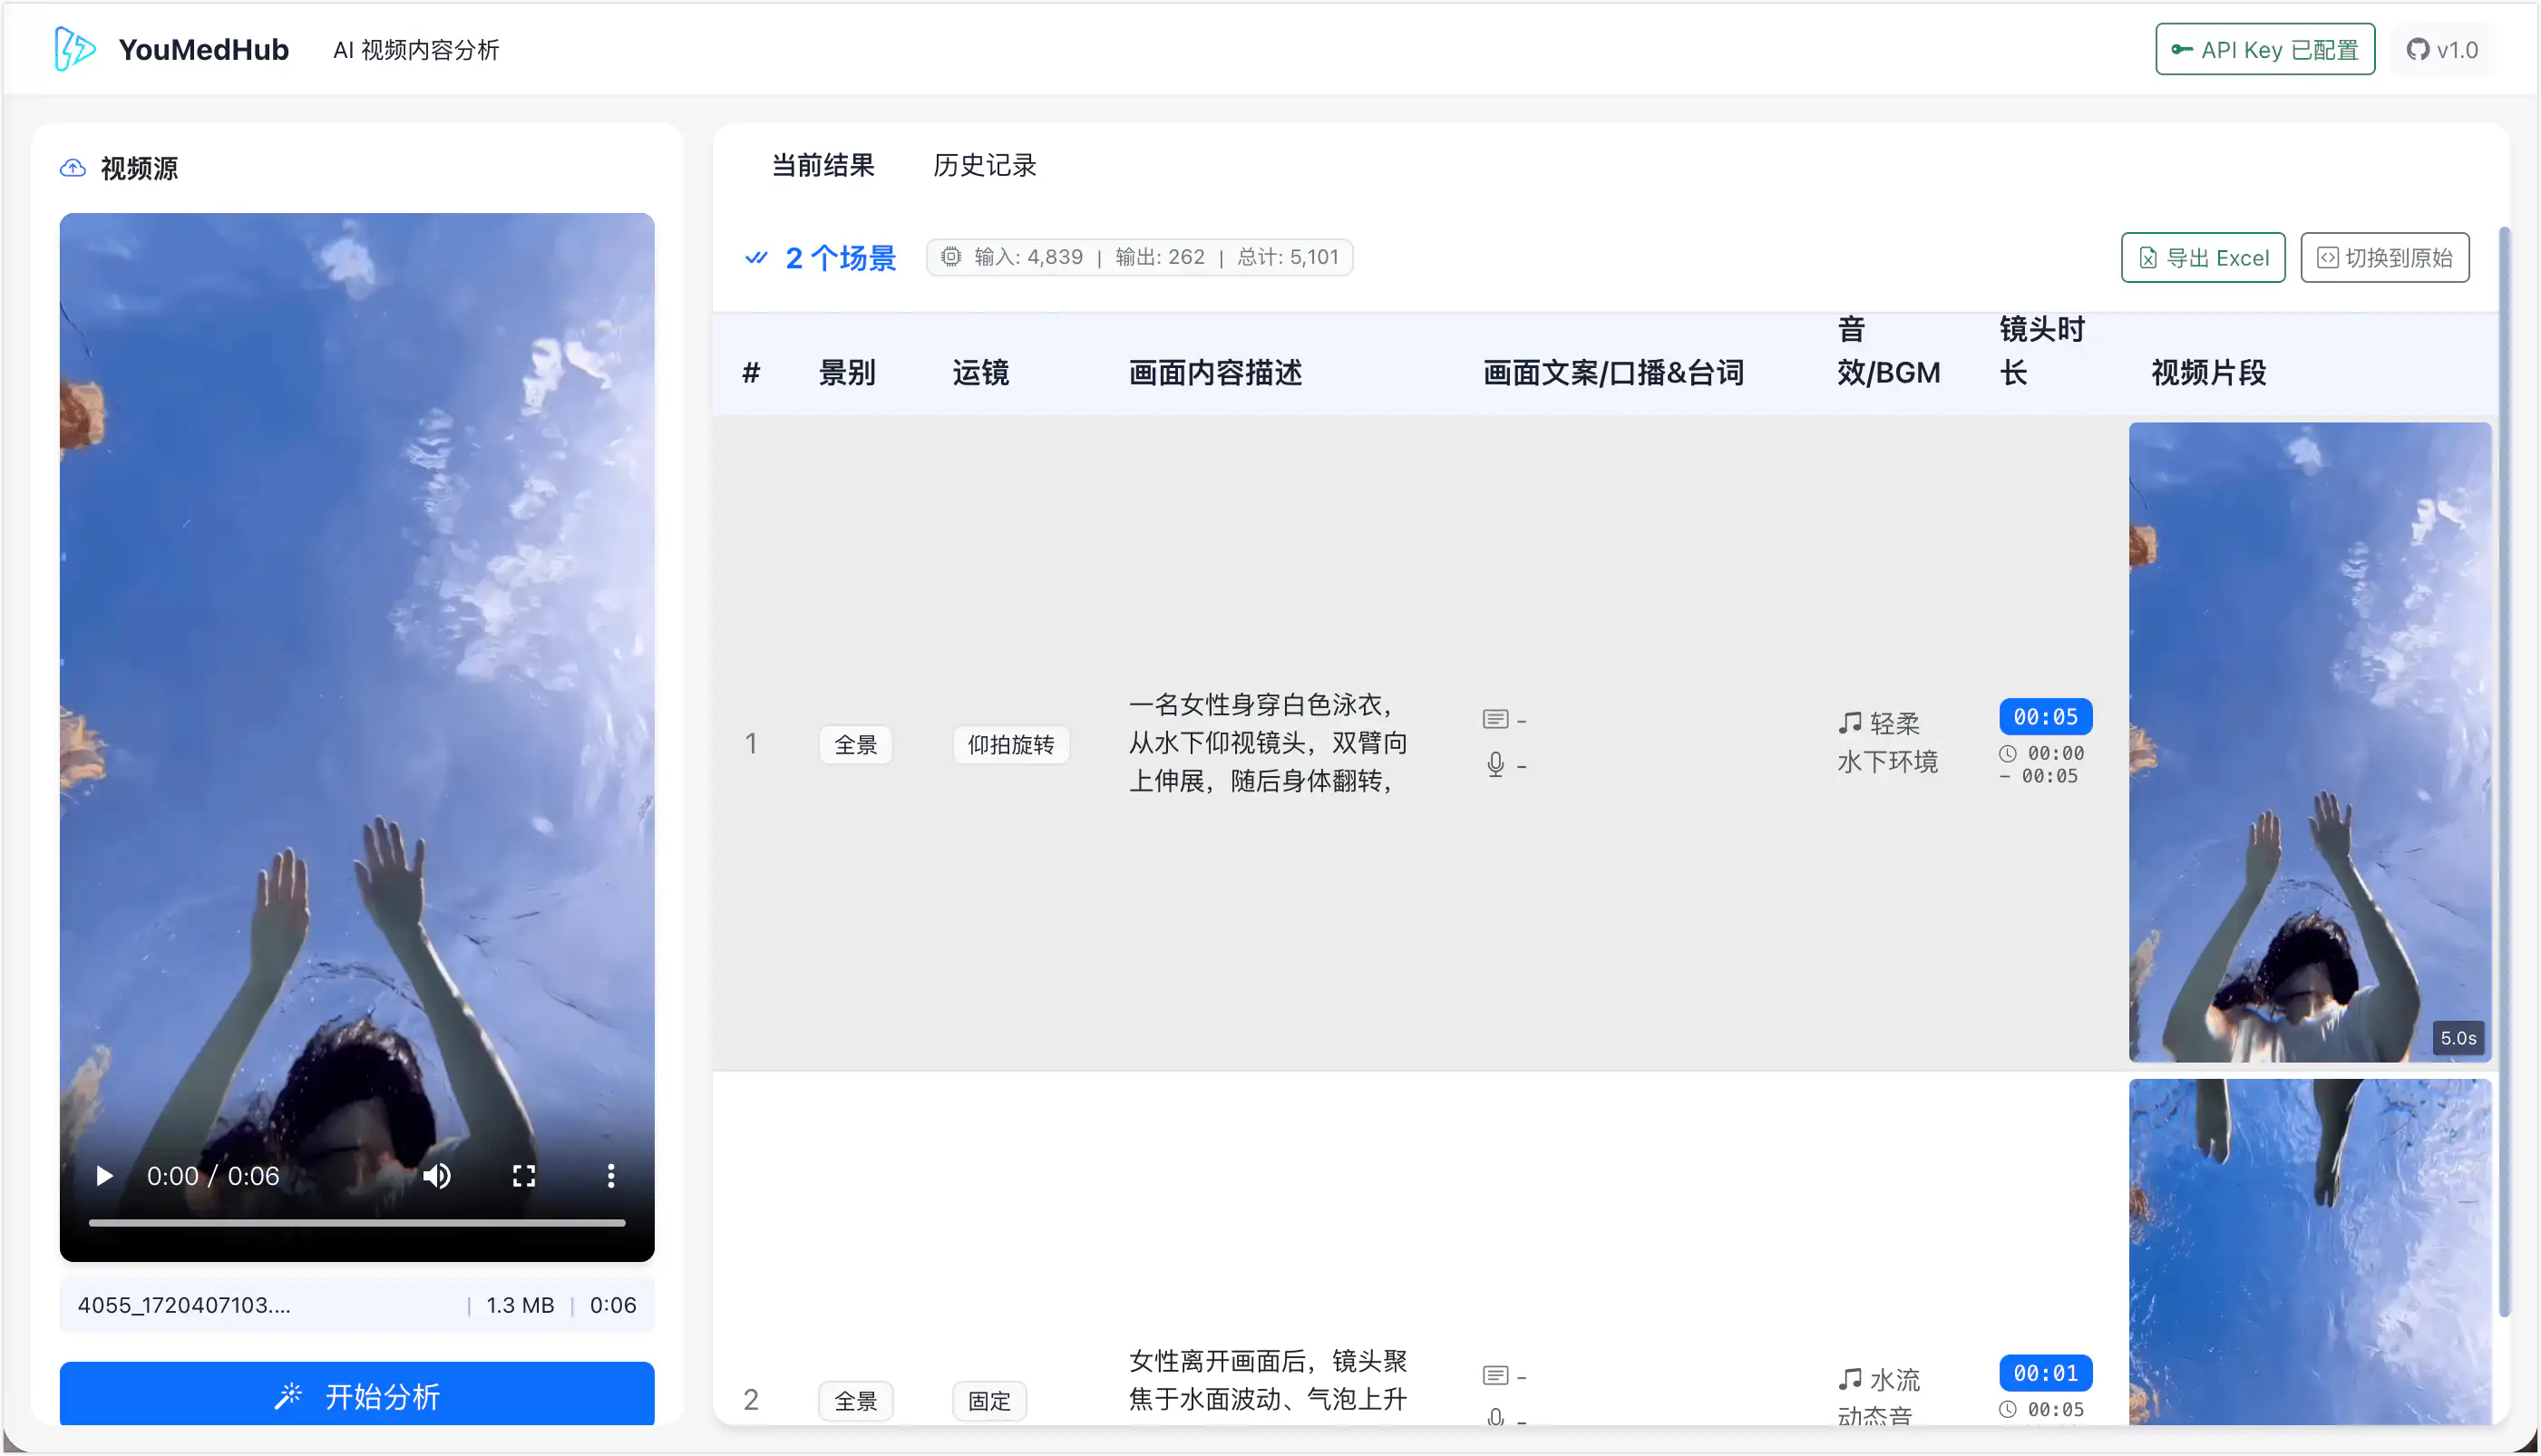
Task: Click the YouMedHub lightning logo icon
Action: [x=74, y=48]
